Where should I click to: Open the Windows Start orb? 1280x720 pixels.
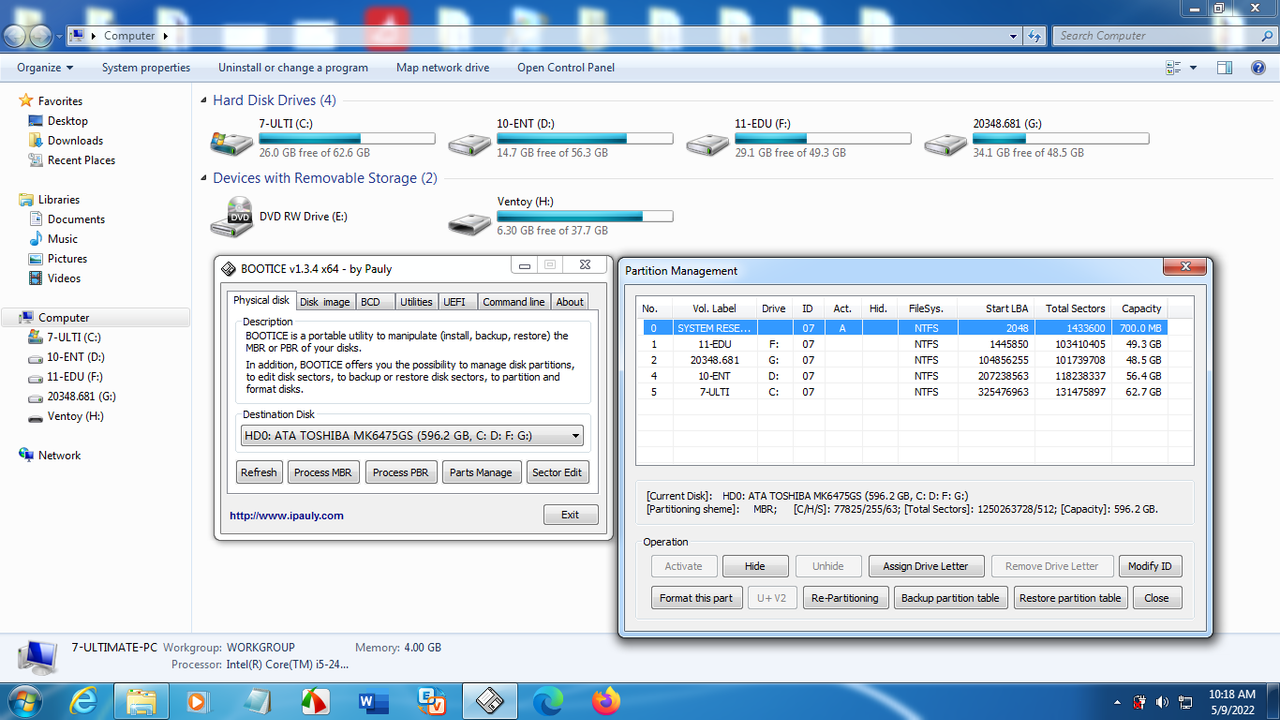tap(23, 702)
